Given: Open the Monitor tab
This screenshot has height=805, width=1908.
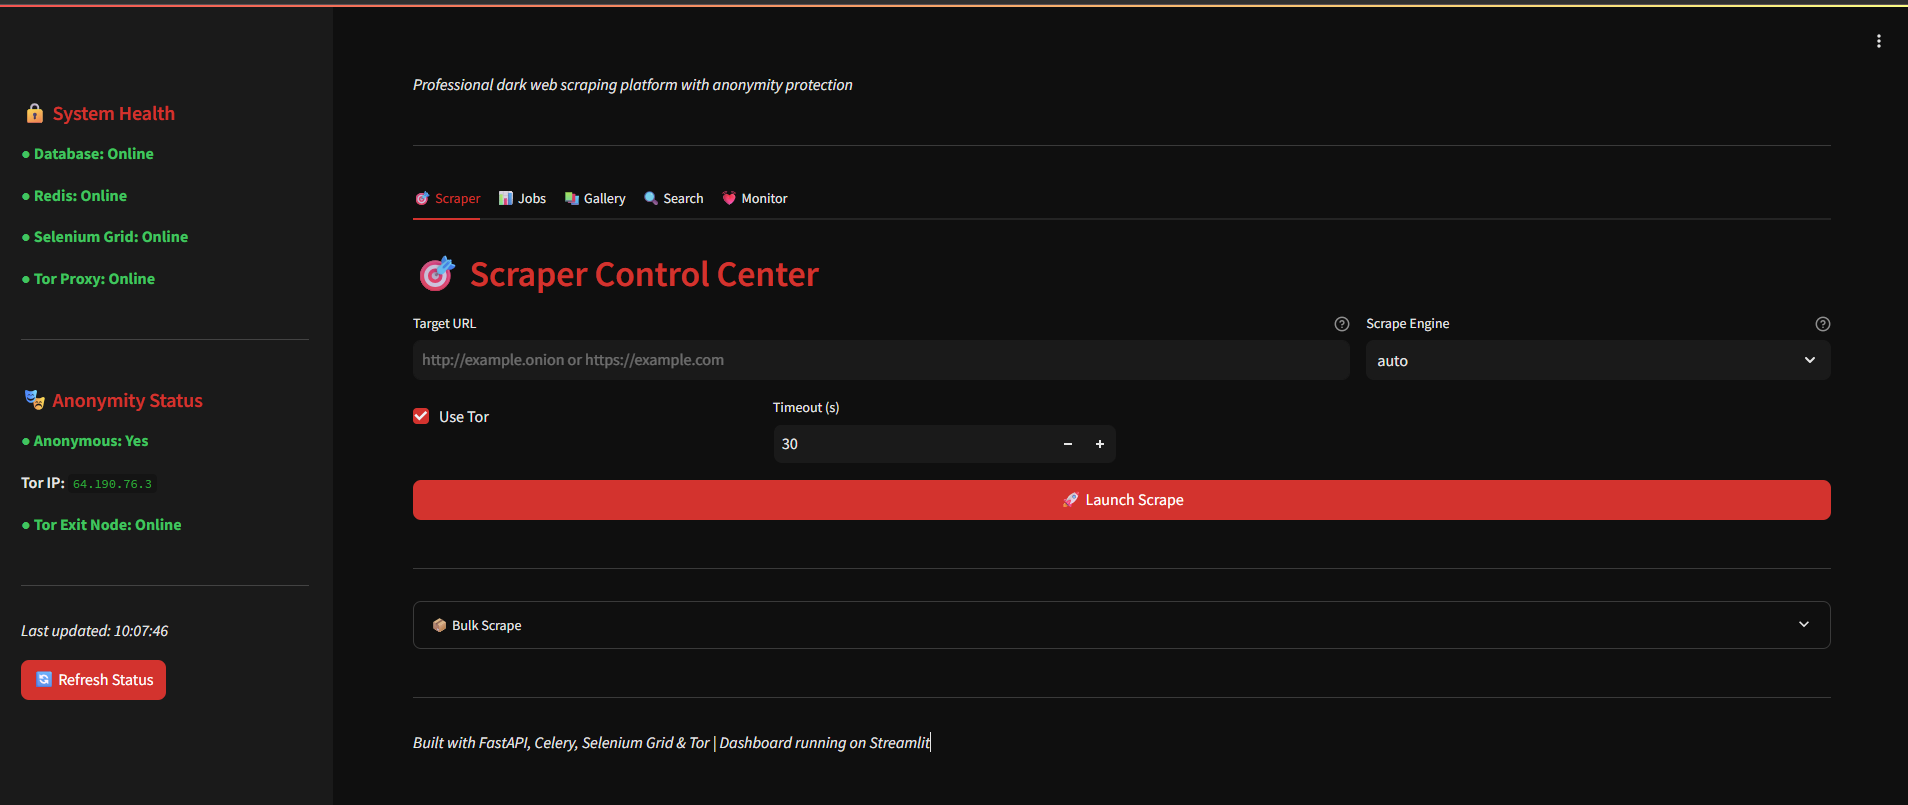Looking at the screenshot, I should point(755,199).
